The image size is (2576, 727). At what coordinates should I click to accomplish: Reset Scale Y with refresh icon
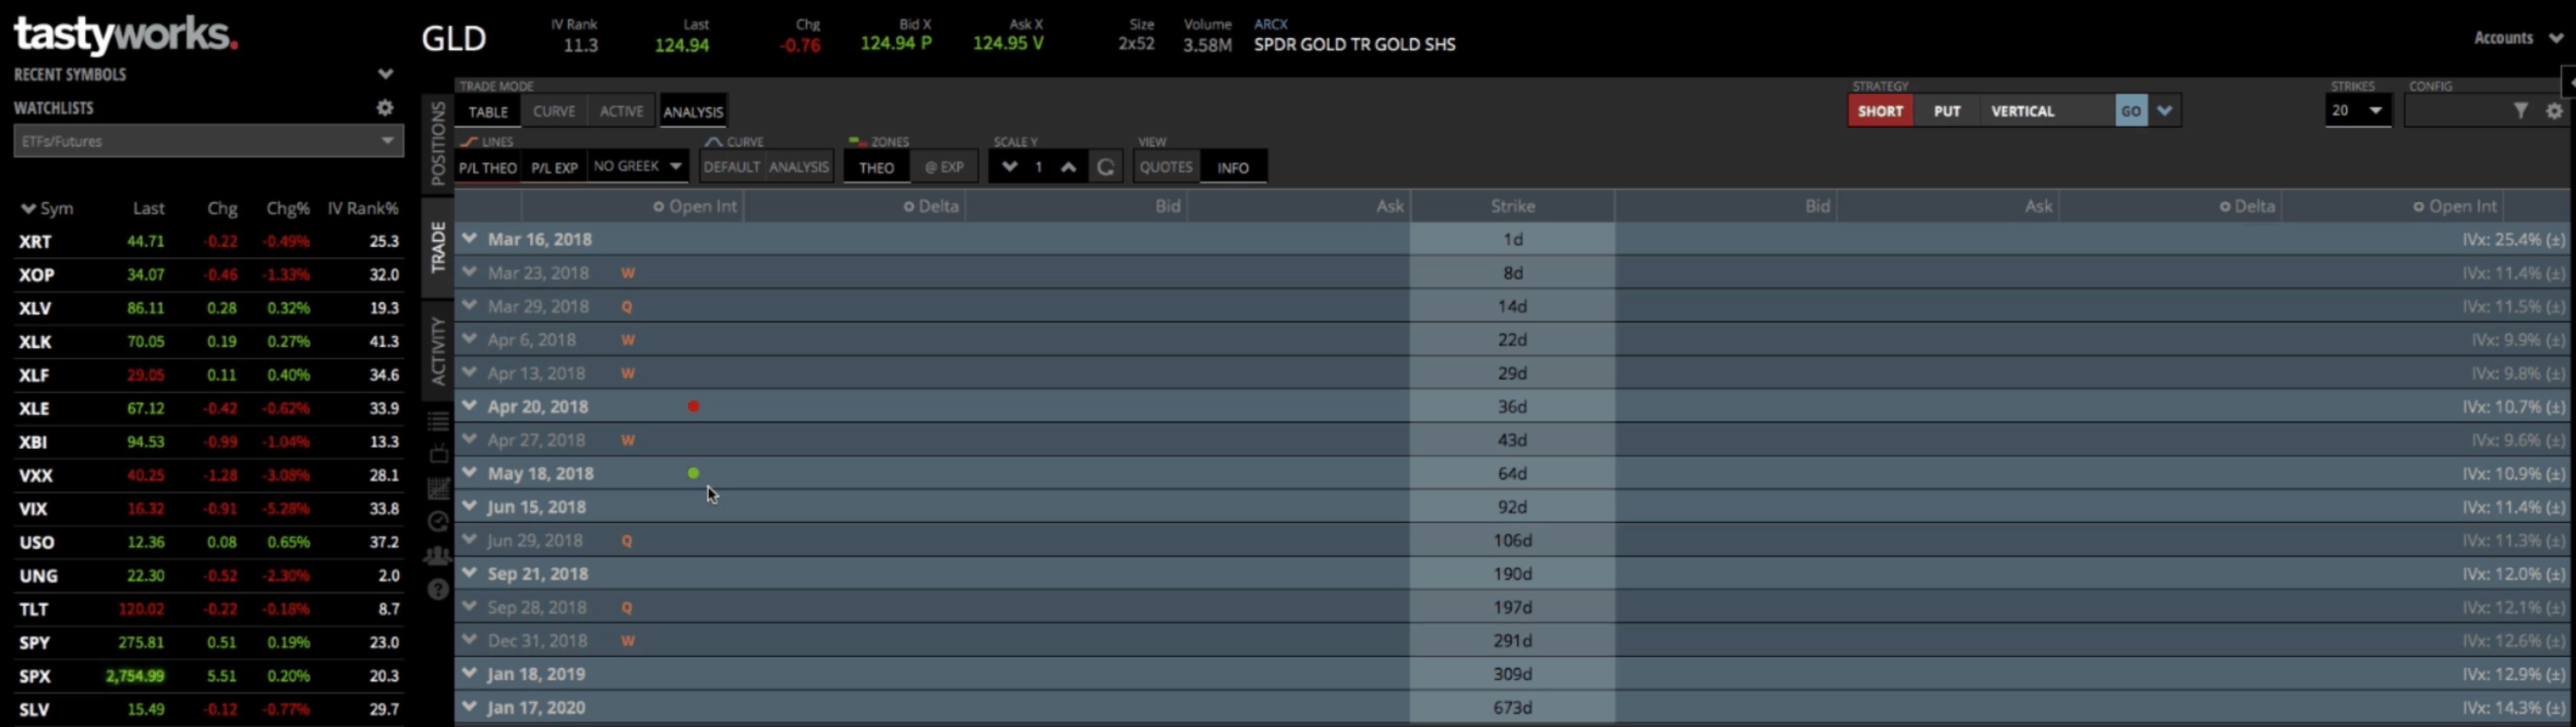click(1105, 167)
